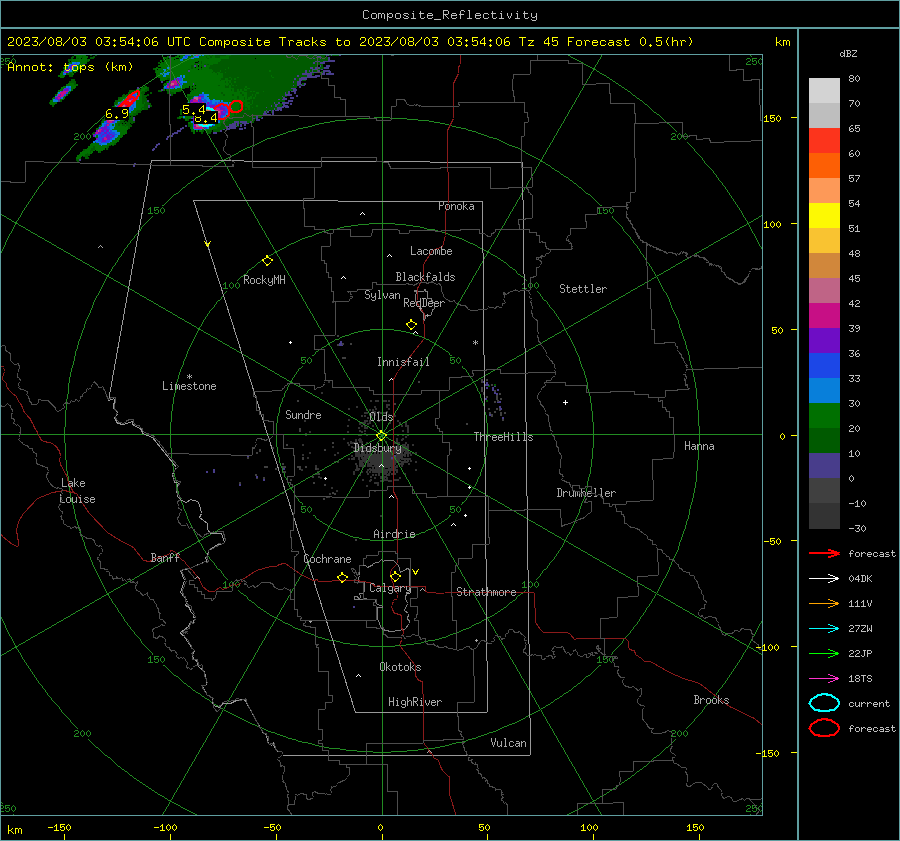Click the Ponoka map label

coord(456,206)
